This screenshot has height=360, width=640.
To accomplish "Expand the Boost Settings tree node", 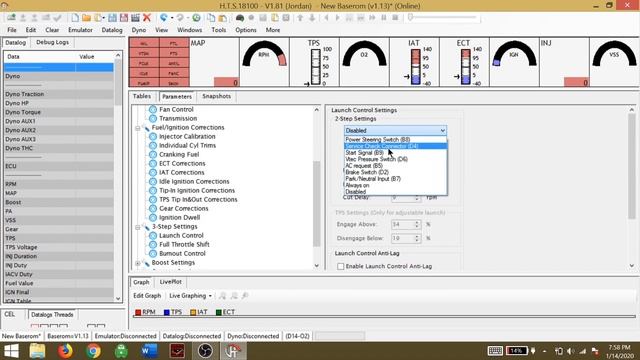I will point(138,263).
